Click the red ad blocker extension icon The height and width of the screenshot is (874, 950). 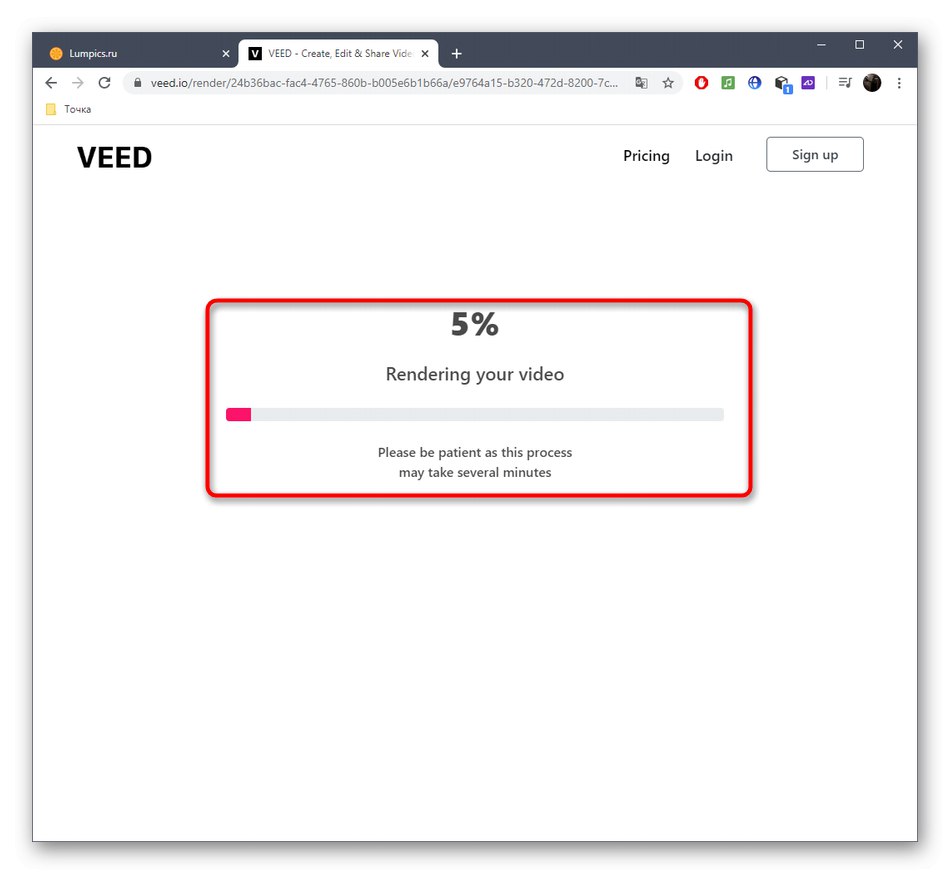(x=702, y=83)
